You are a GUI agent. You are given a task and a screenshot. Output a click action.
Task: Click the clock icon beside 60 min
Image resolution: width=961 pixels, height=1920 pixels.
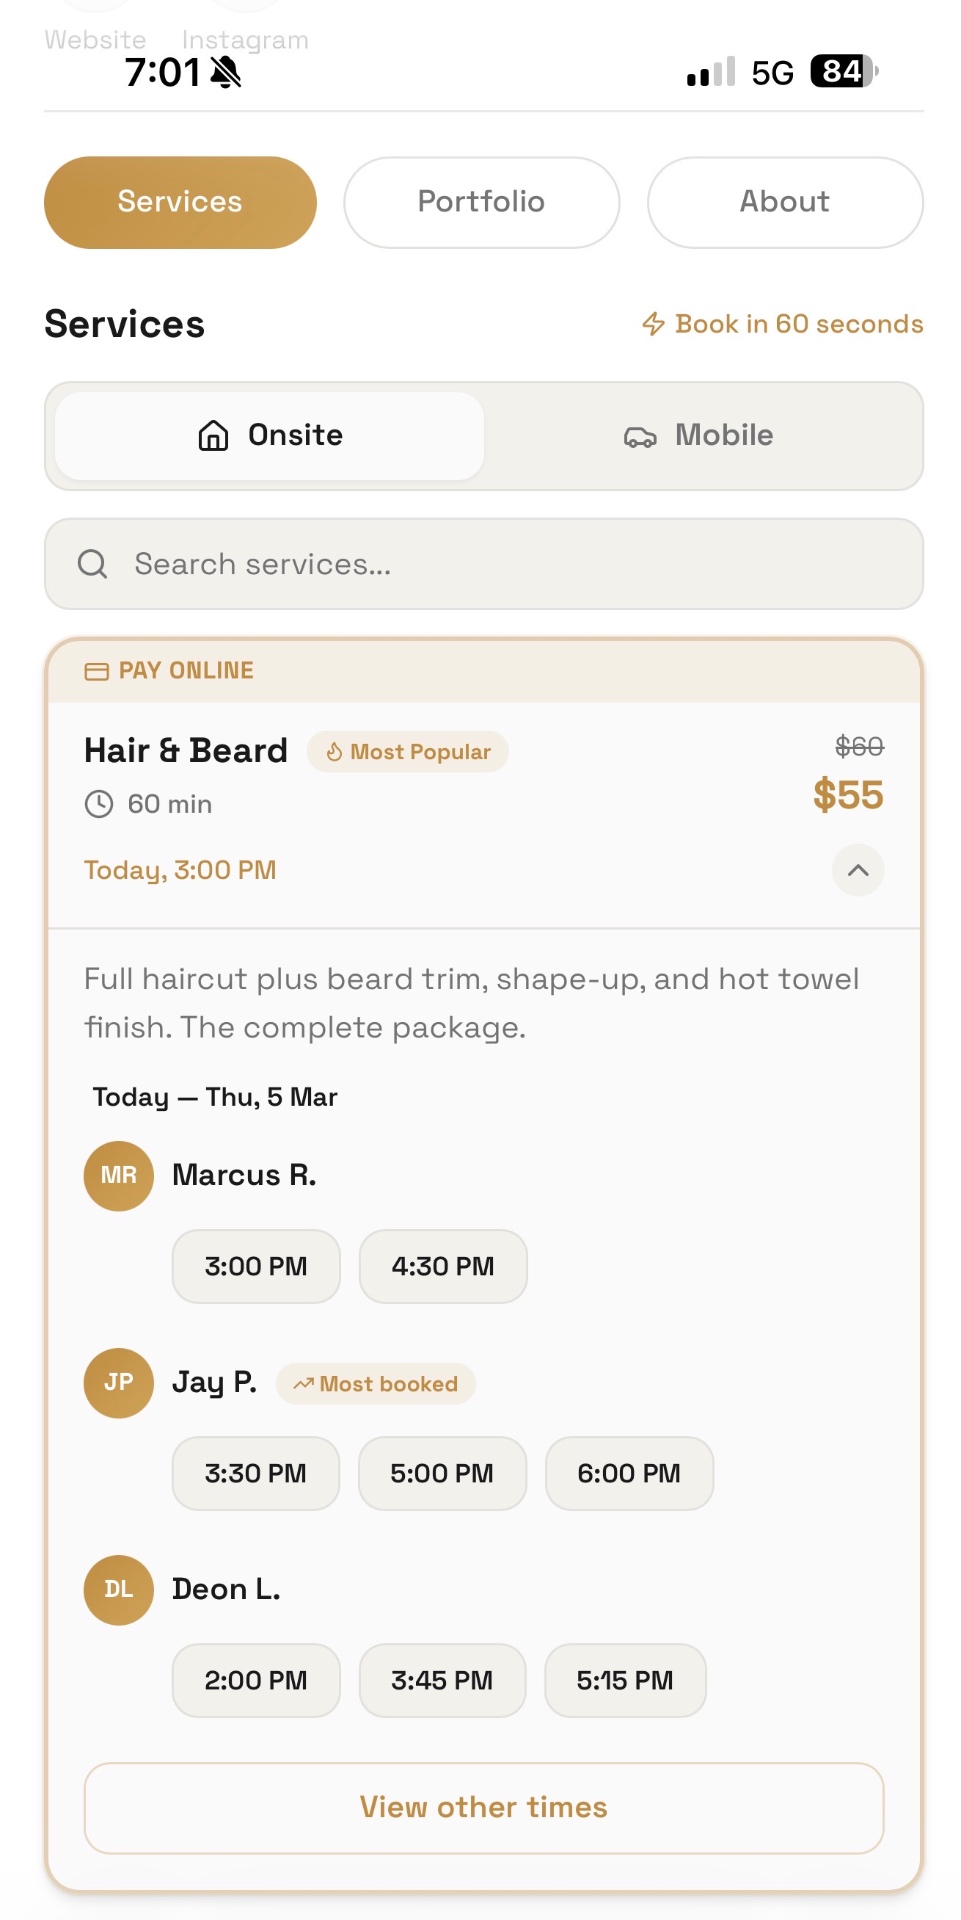pyautogui.click(x=97, y=803)
